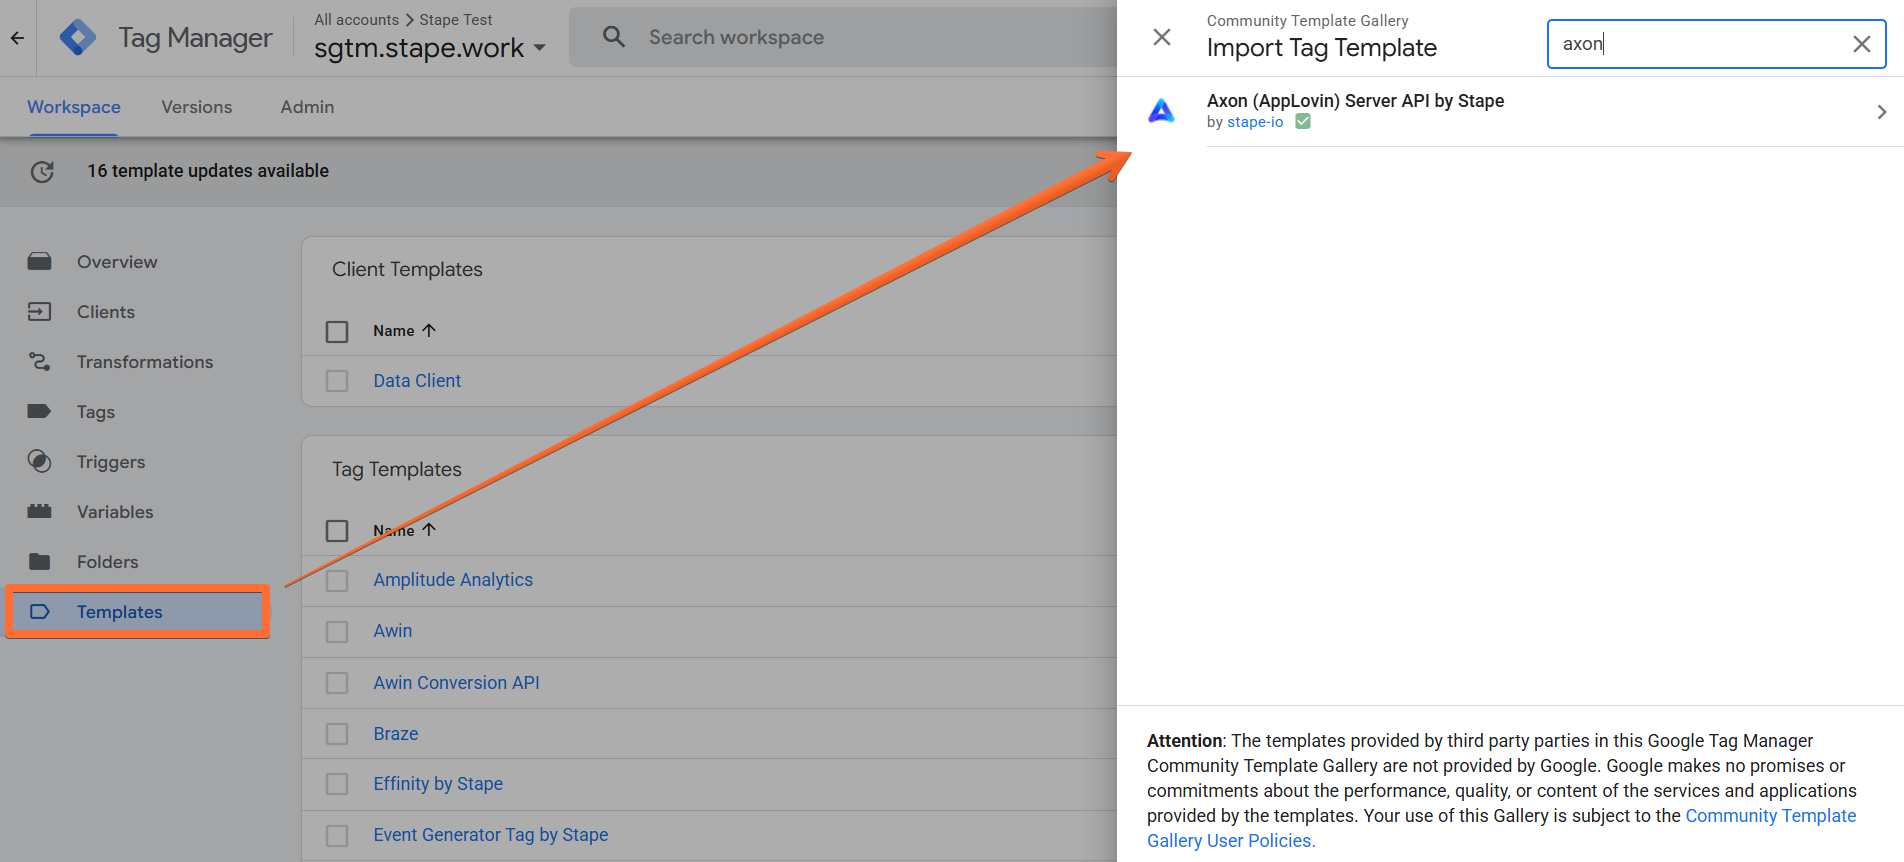Click the All accounts breadcrumb
1904x862 pixels.
(356, 20)
